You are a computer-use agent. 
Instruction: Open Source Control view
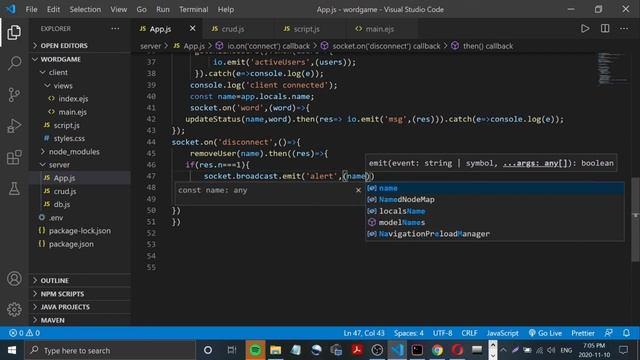[14, 95]
